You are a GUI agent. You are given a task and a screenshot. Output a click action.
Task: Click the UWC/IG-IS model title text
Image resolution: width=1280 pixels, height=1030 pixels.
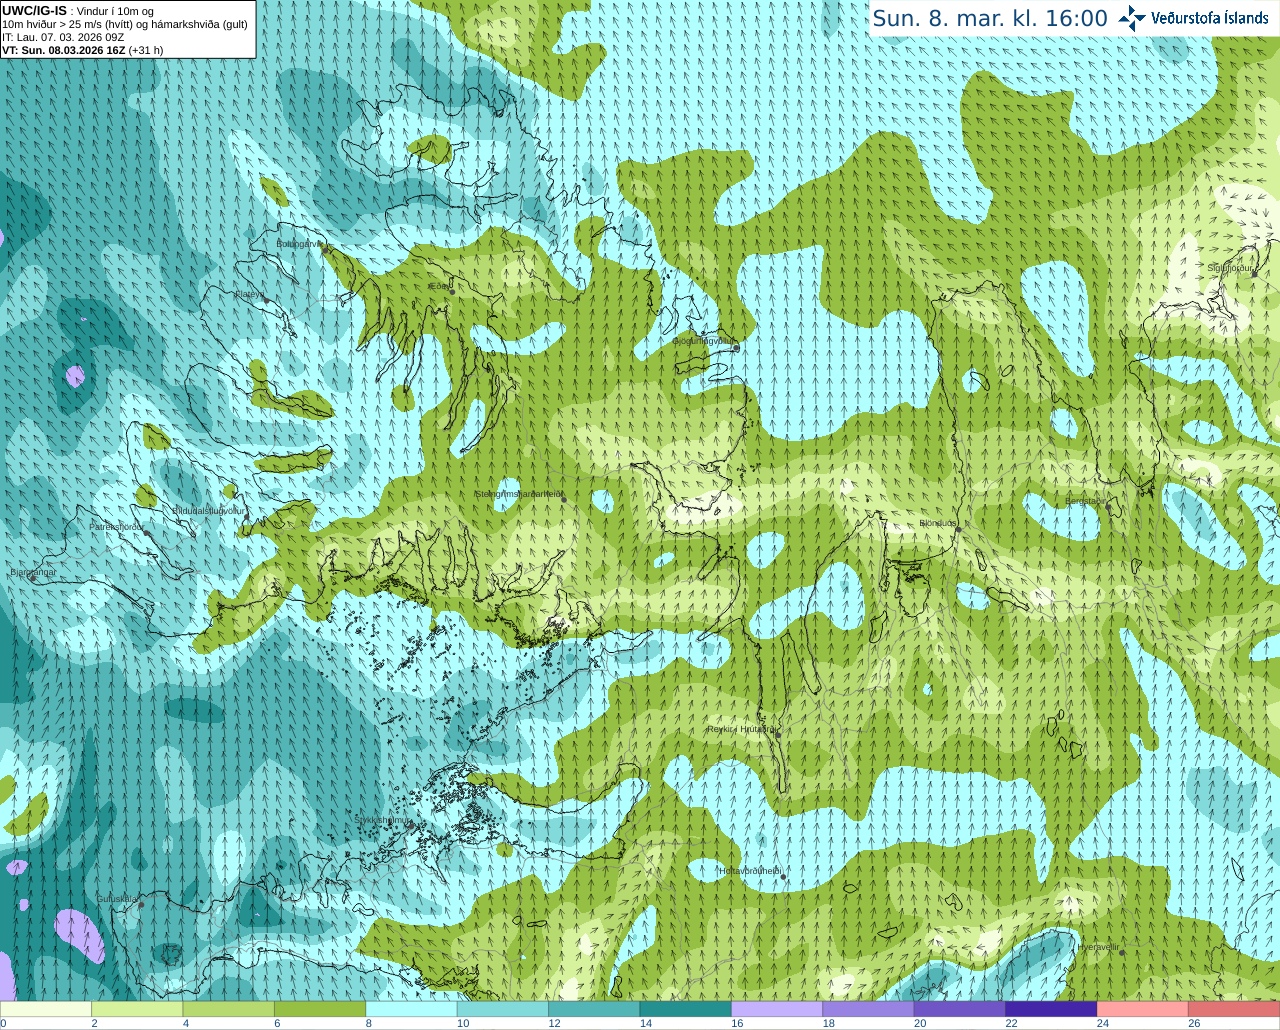[34, 11]
